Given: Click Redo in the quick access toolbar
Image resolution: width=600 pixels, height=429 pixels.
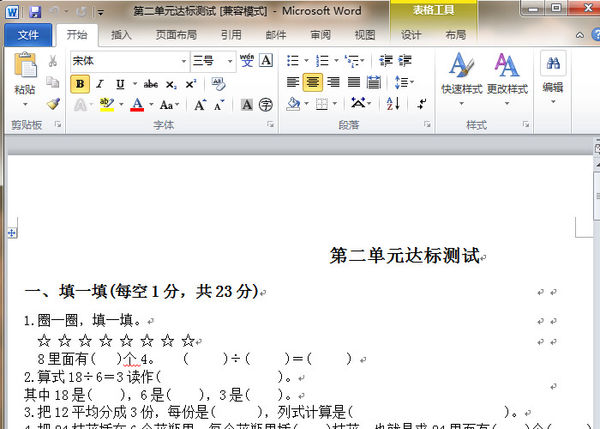Looking at the screenshot, I should 81,12.
